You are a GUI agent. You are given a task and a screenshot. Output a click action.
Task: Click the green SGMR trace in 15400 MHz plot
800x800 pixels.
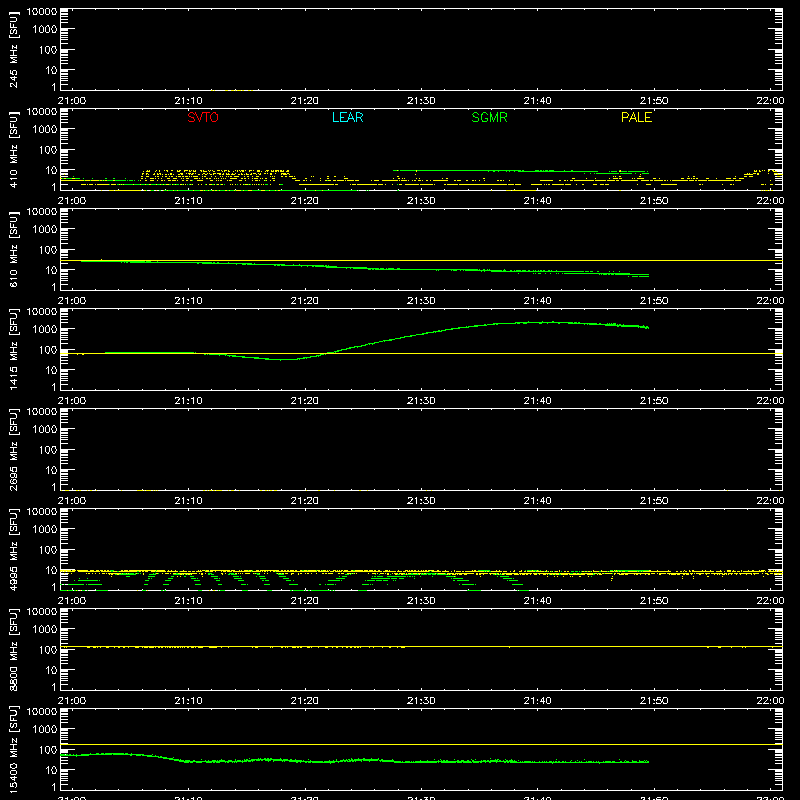pyautogui.click(x=355, y=760)
